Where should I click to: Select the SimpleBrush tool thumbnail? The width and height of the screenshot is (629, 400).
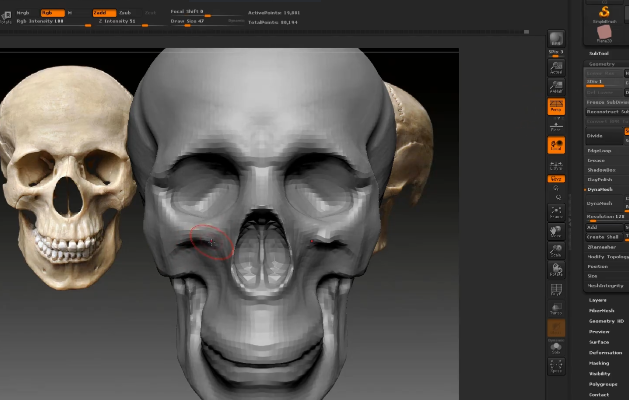tap(604, 12)
